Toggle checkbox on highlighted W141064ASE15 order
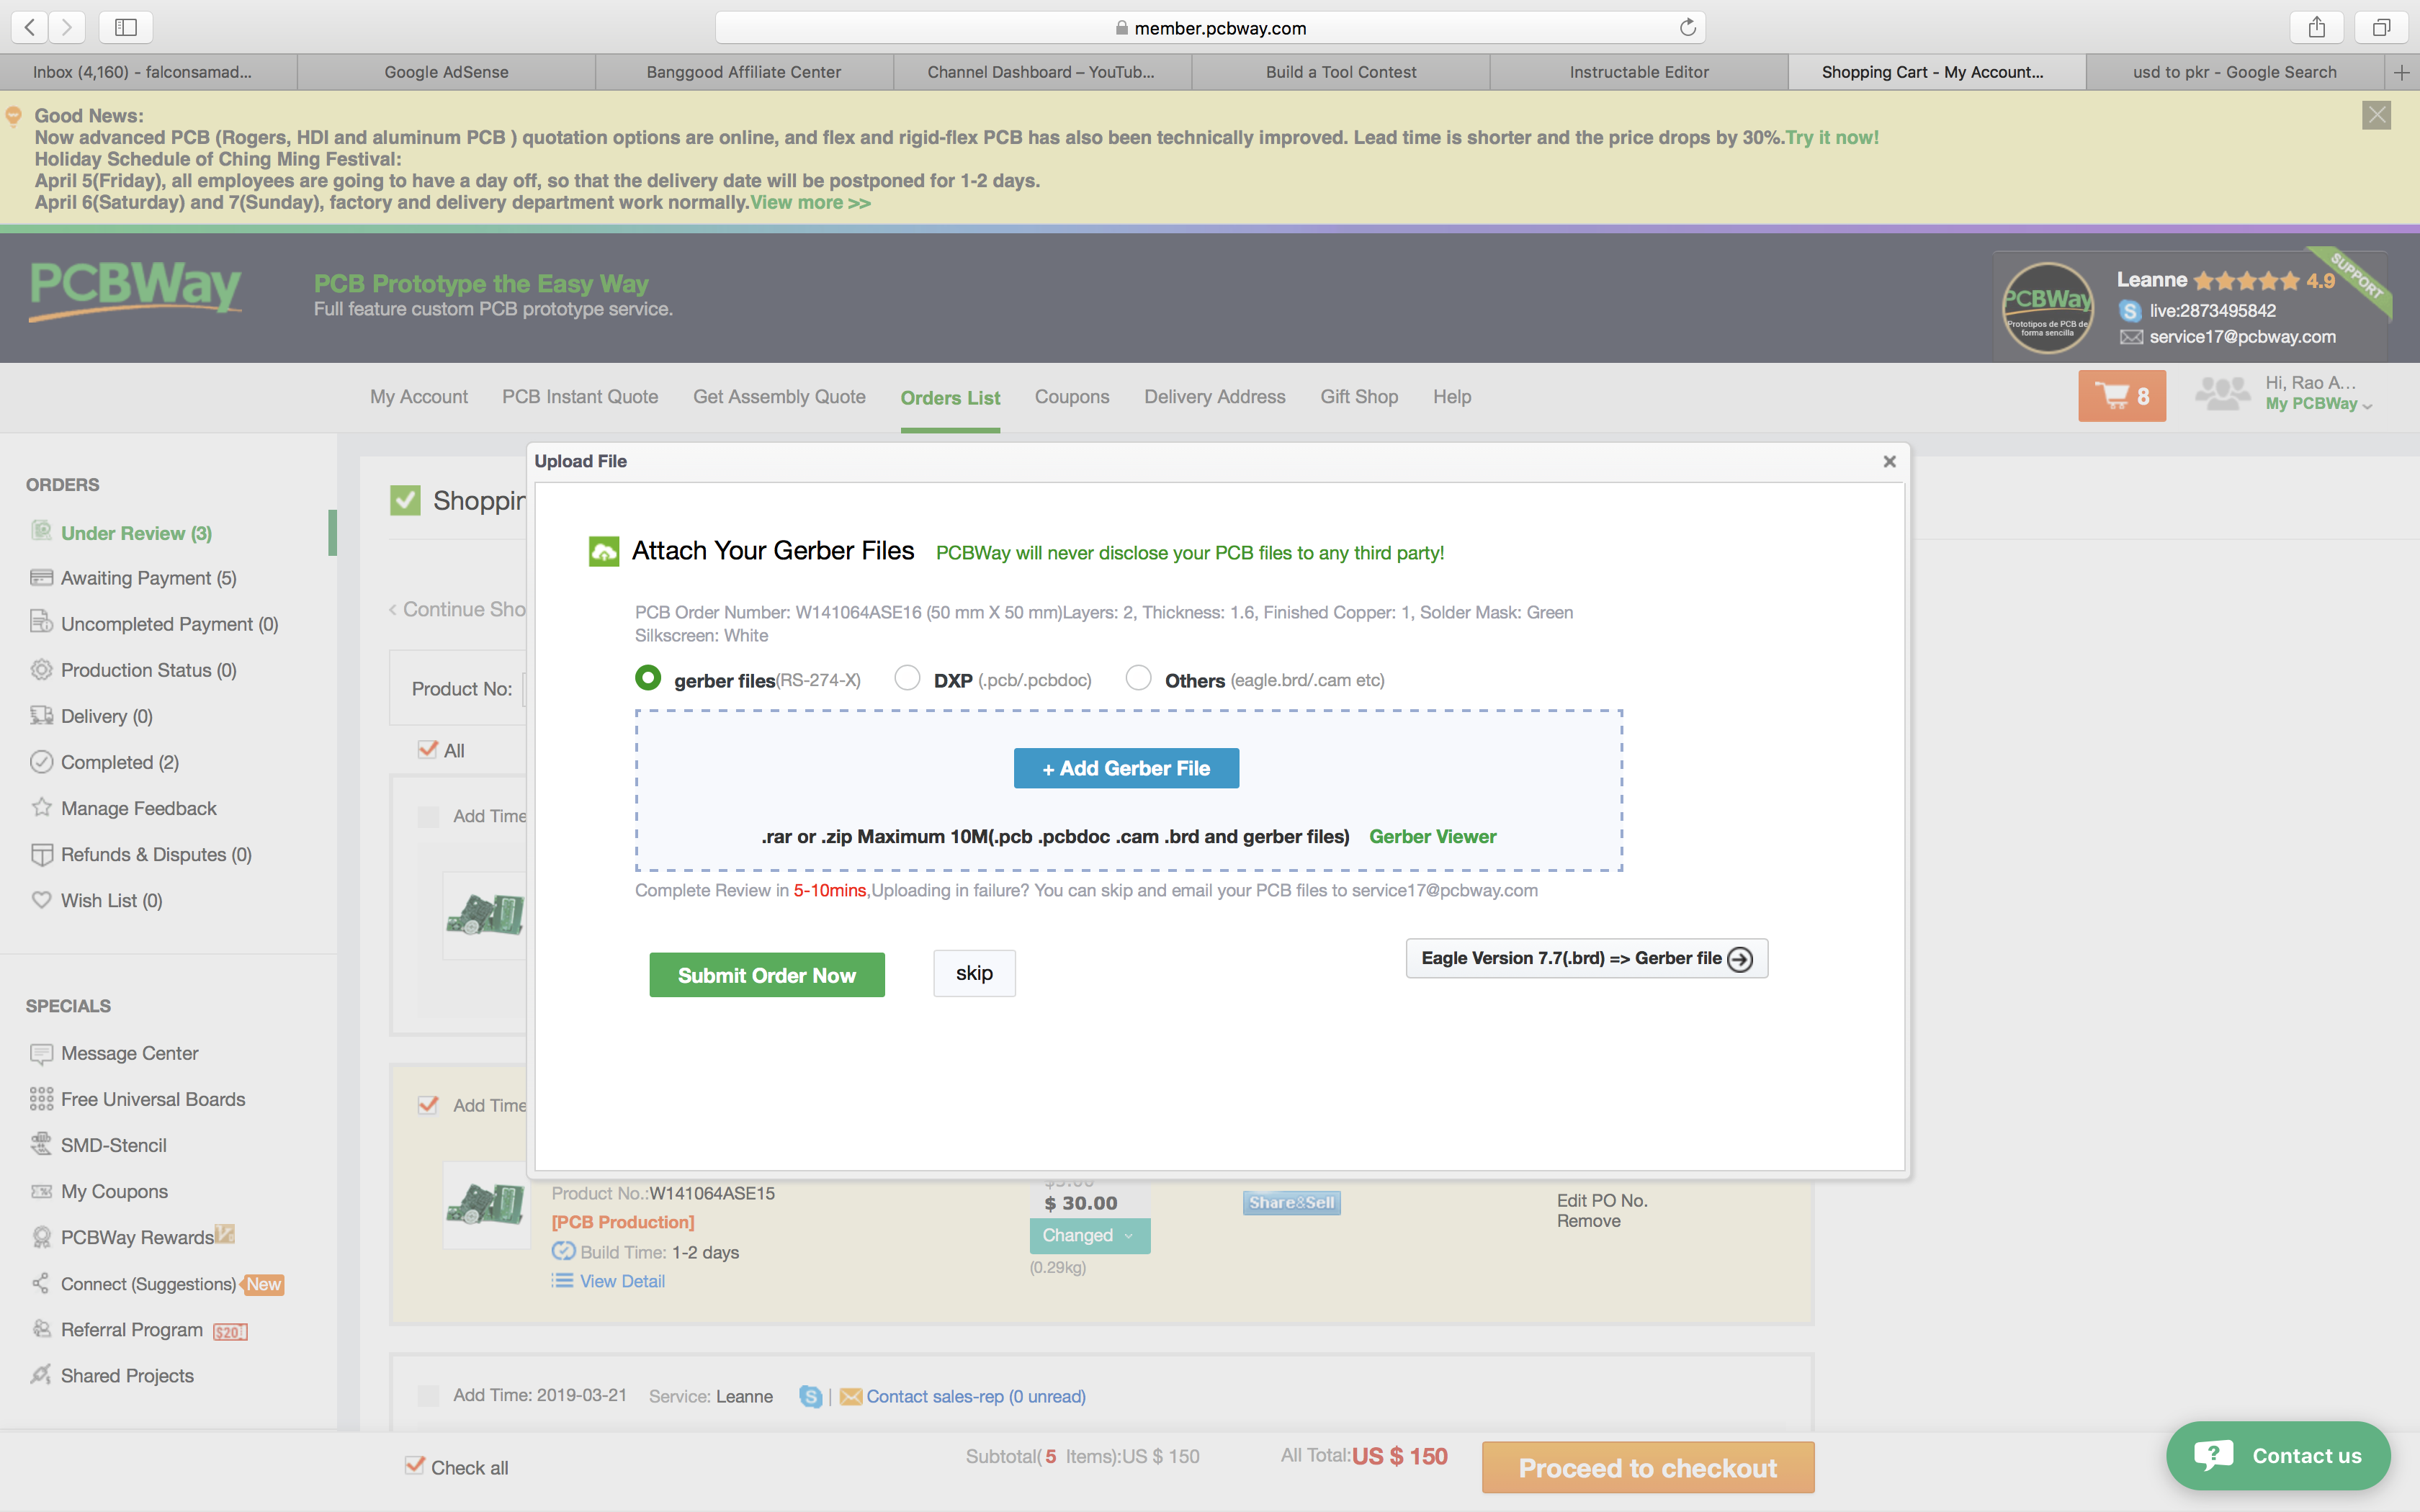2420x1512 pixels. (x=428, y=1105)
